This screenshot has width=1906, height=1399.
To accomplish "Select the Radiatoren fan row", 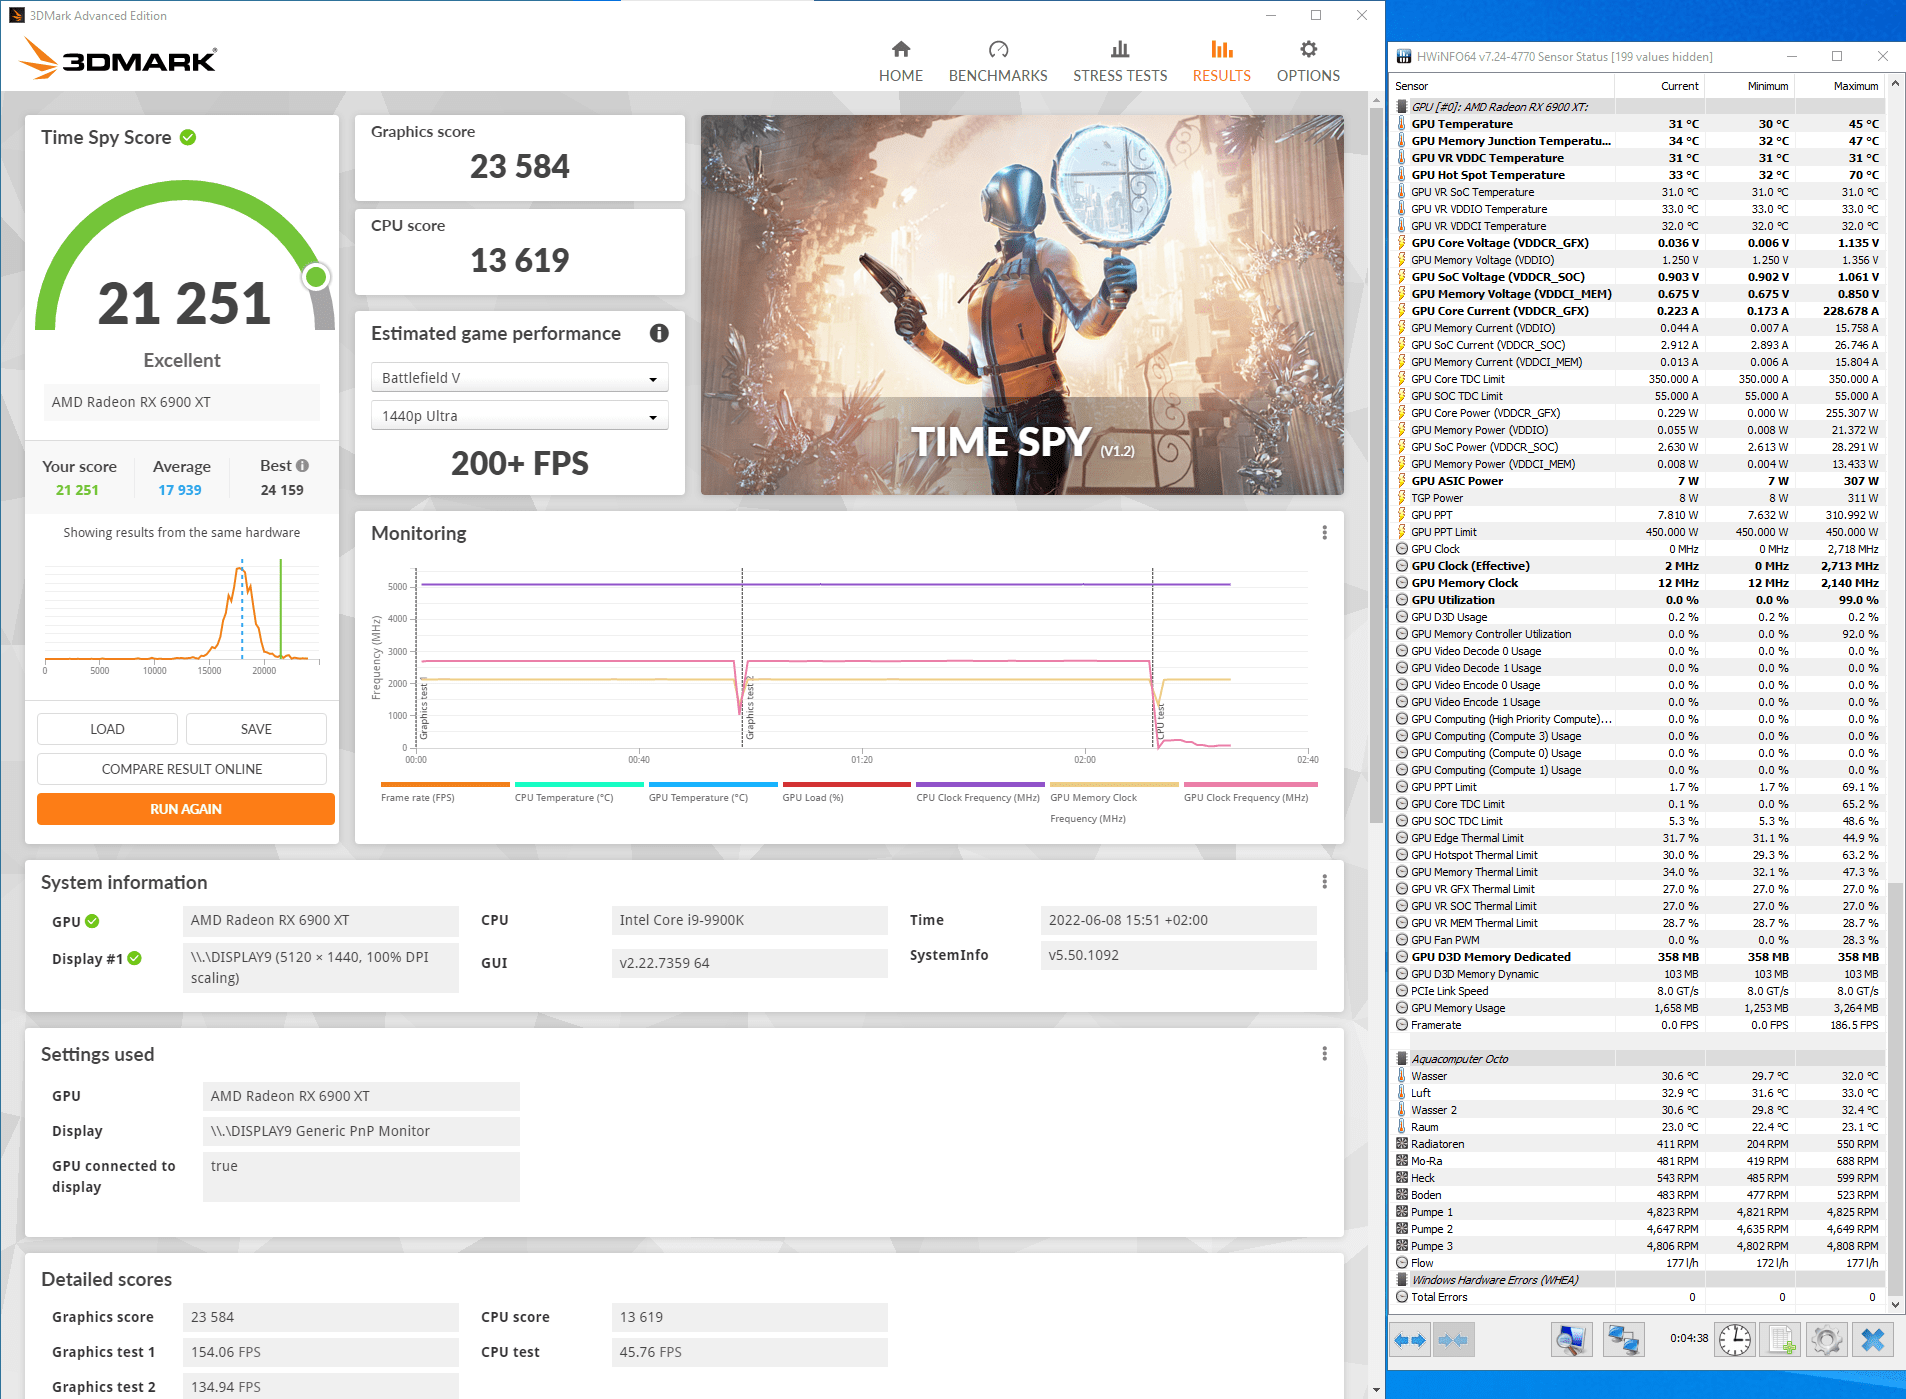I will pos(1638,1144).
